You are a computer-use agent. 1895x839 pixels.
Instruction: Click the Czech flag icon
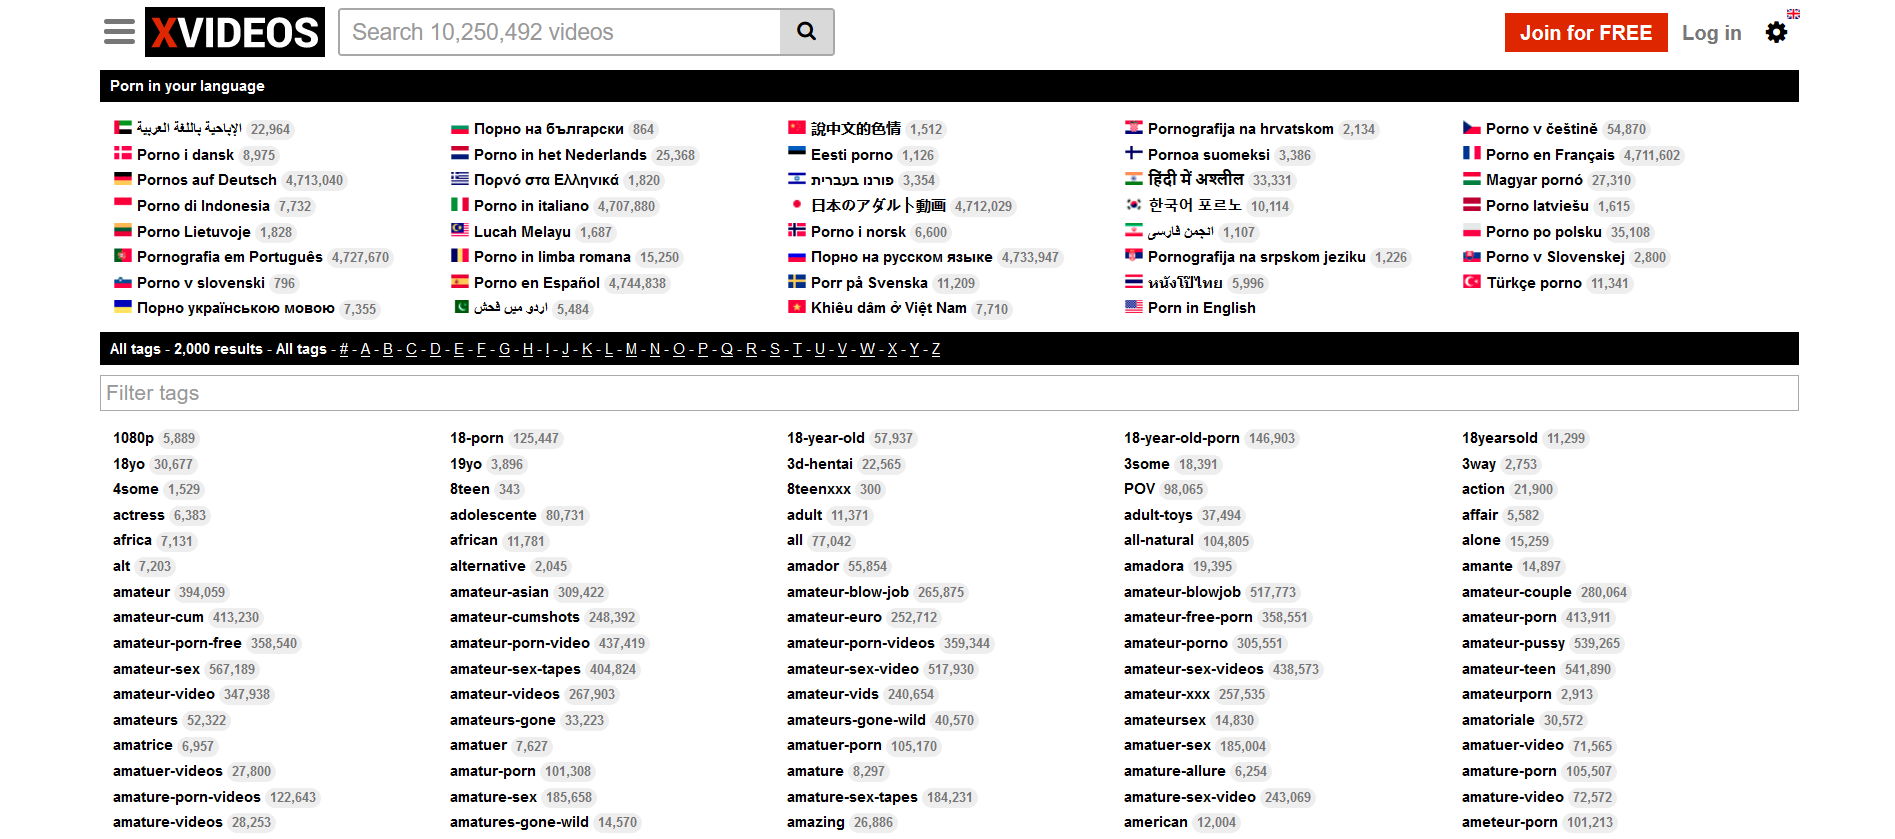pos(1472,128)
